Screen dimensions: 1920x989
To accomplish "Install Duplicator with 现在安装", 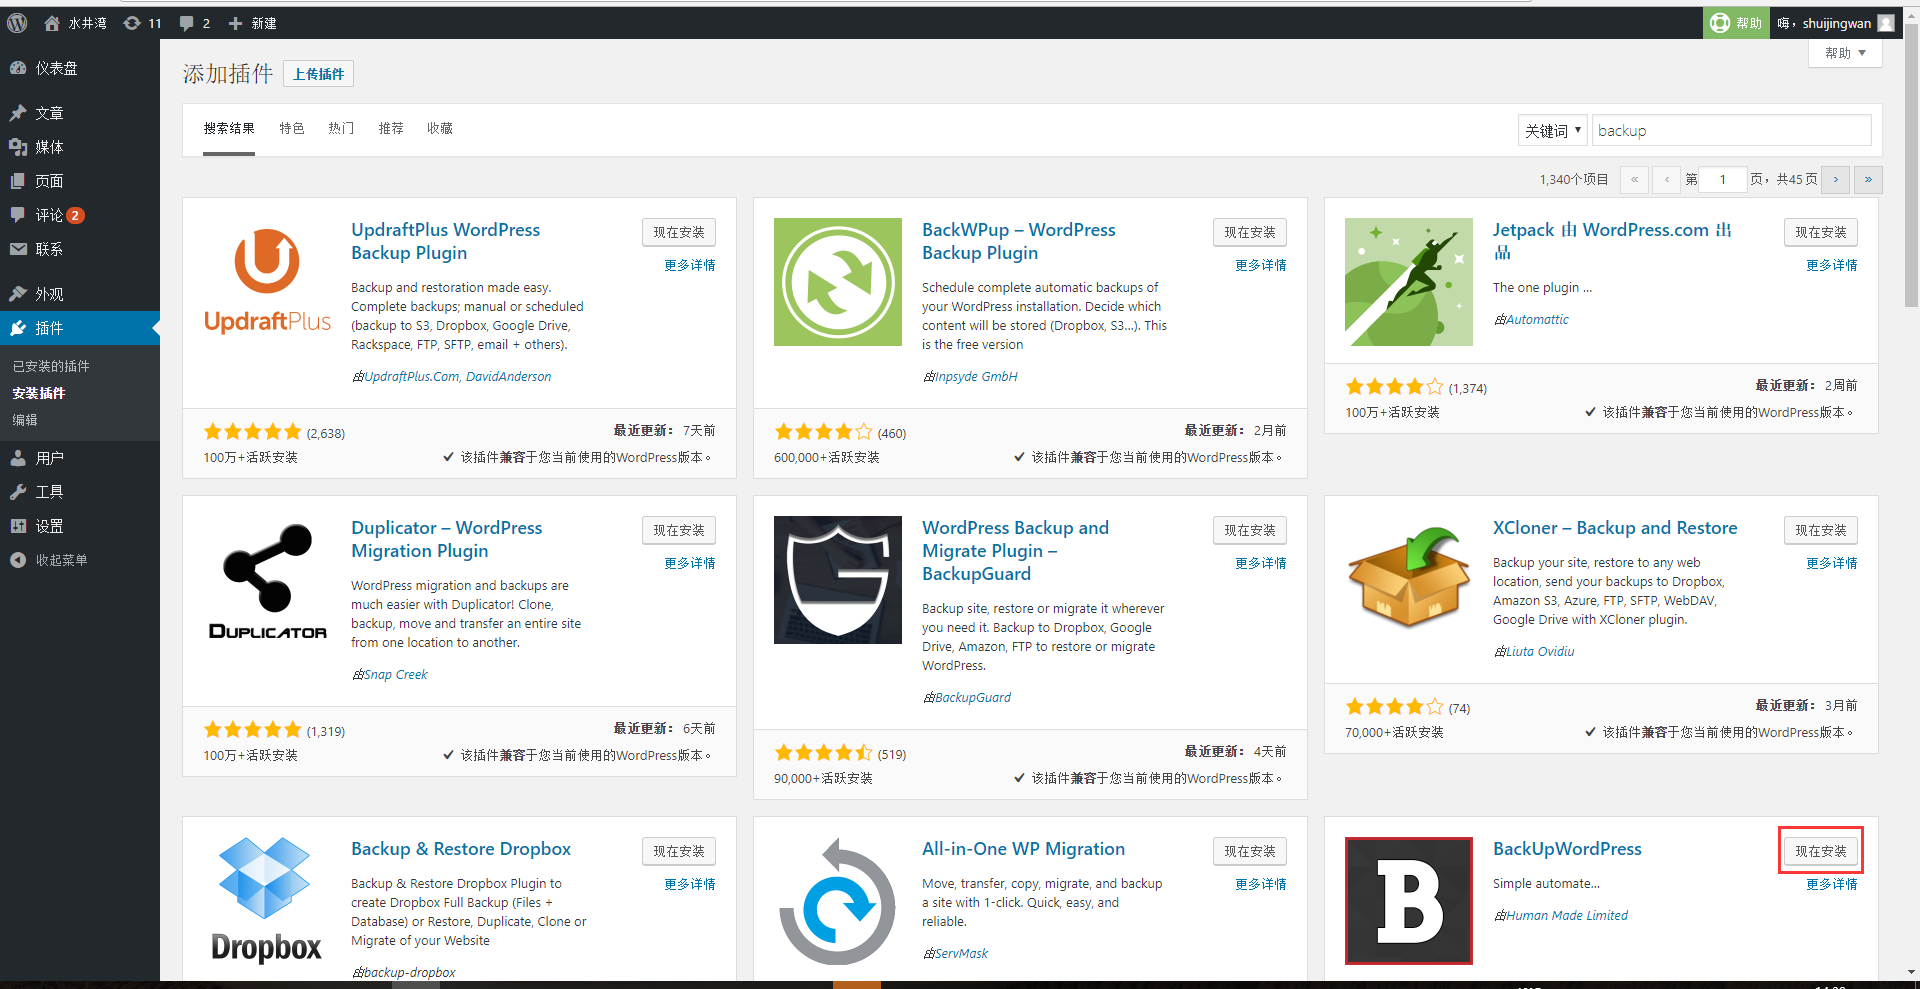I will (679, 530).
